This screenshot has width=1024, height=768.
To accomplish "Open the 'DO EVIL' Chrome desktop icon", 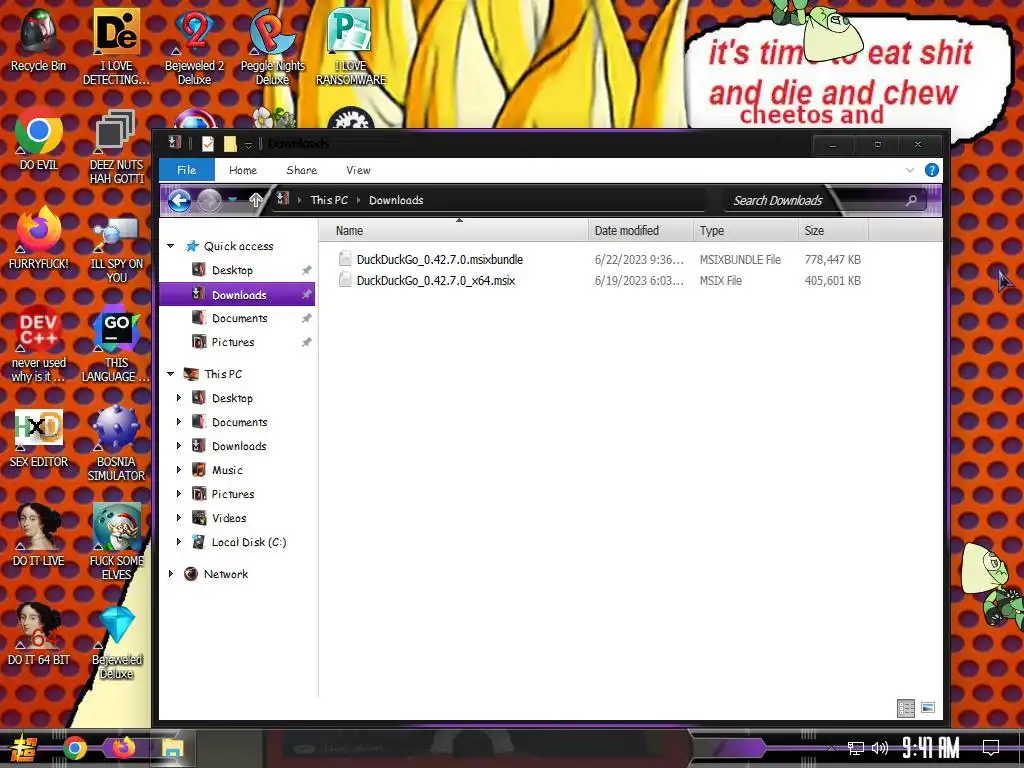I will coord(38,139).
